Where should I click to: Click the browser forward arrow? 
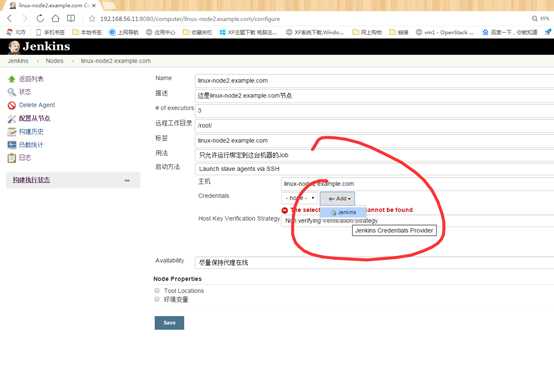click(25, 18)
